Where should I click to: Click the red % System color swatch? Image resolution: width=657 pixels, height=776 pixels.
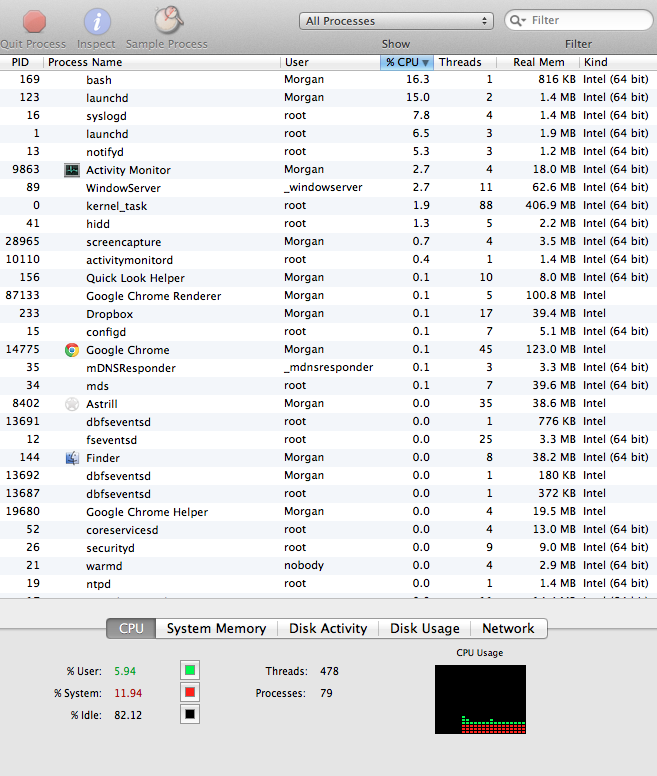click(x=190, y=692)
